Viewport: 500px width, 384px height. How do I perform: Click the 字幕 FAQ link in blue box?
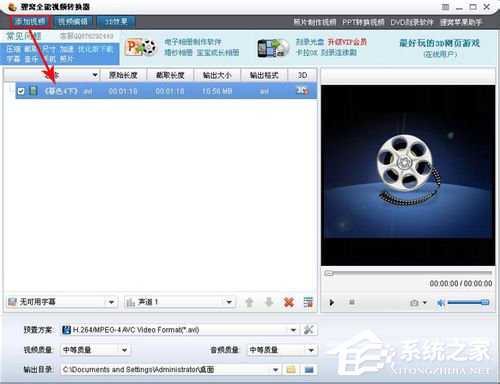tap(13, 59)
